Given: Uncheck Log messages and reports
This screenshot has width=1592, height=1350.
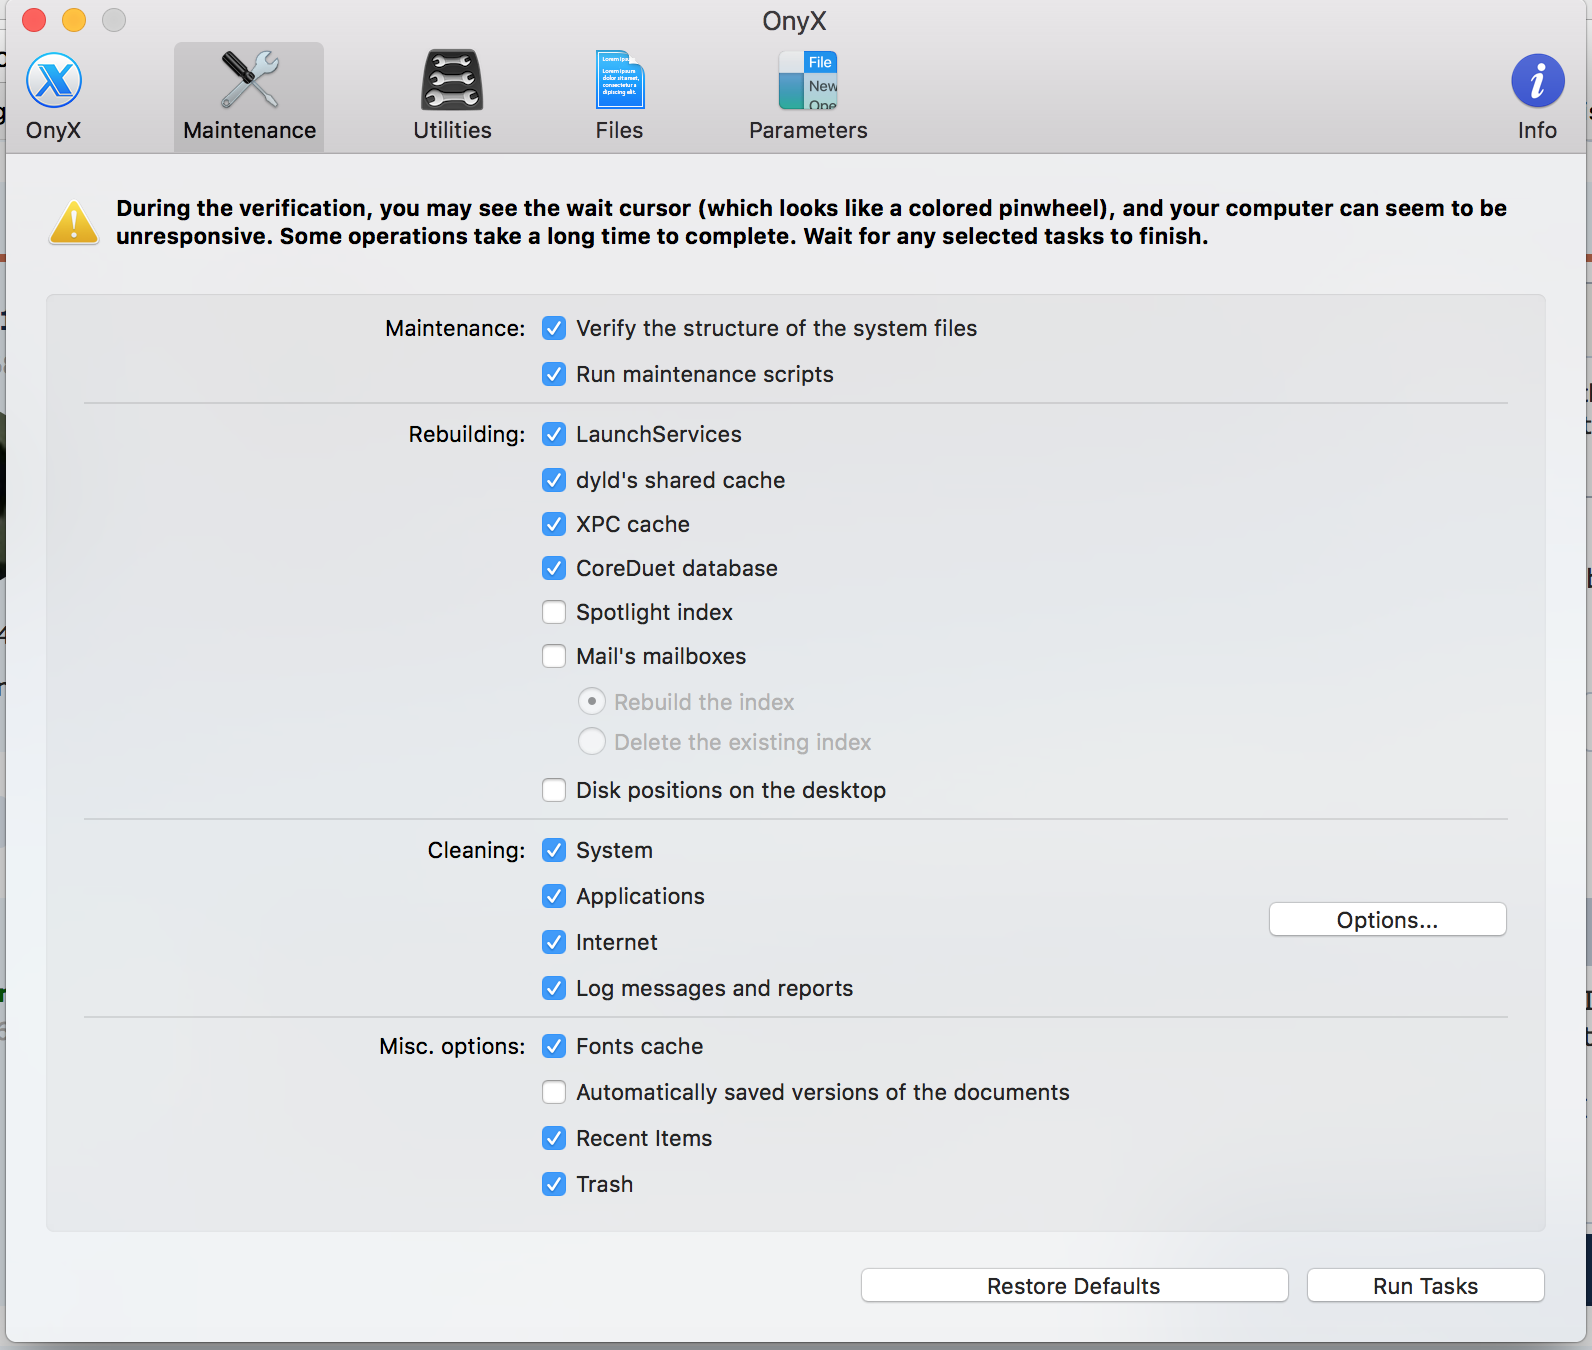Looking at the screenshot, I should point(554,988).
